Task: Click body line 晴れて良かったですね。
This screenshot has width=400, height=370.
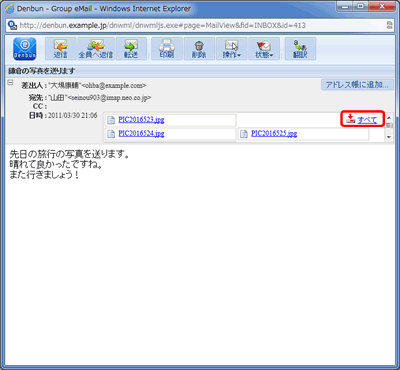Action: (x=56, y=164)
